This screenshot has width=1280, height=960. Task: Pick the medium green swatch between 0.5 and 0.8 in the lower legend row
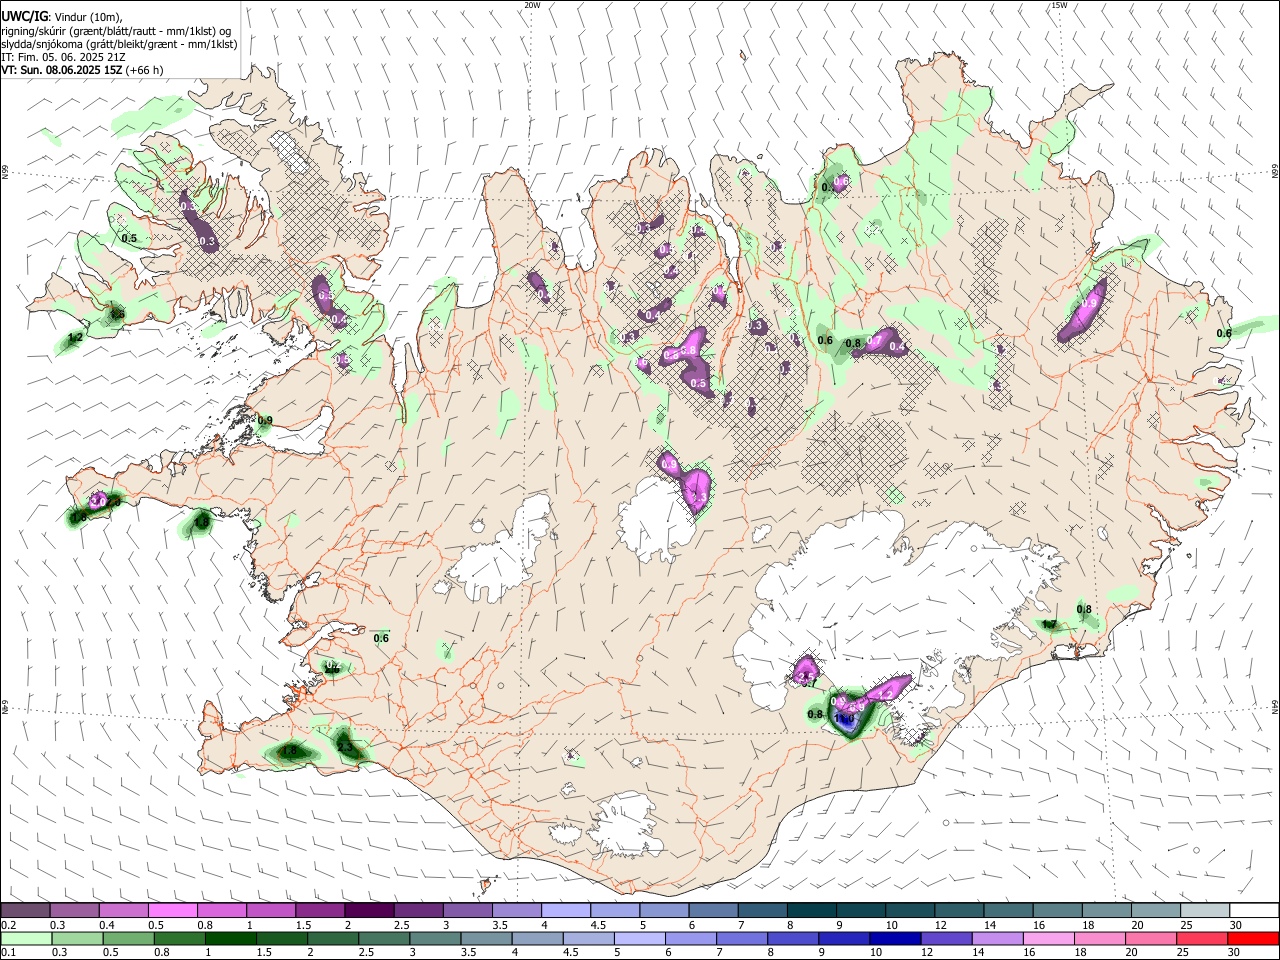click(x=129, y=938)
